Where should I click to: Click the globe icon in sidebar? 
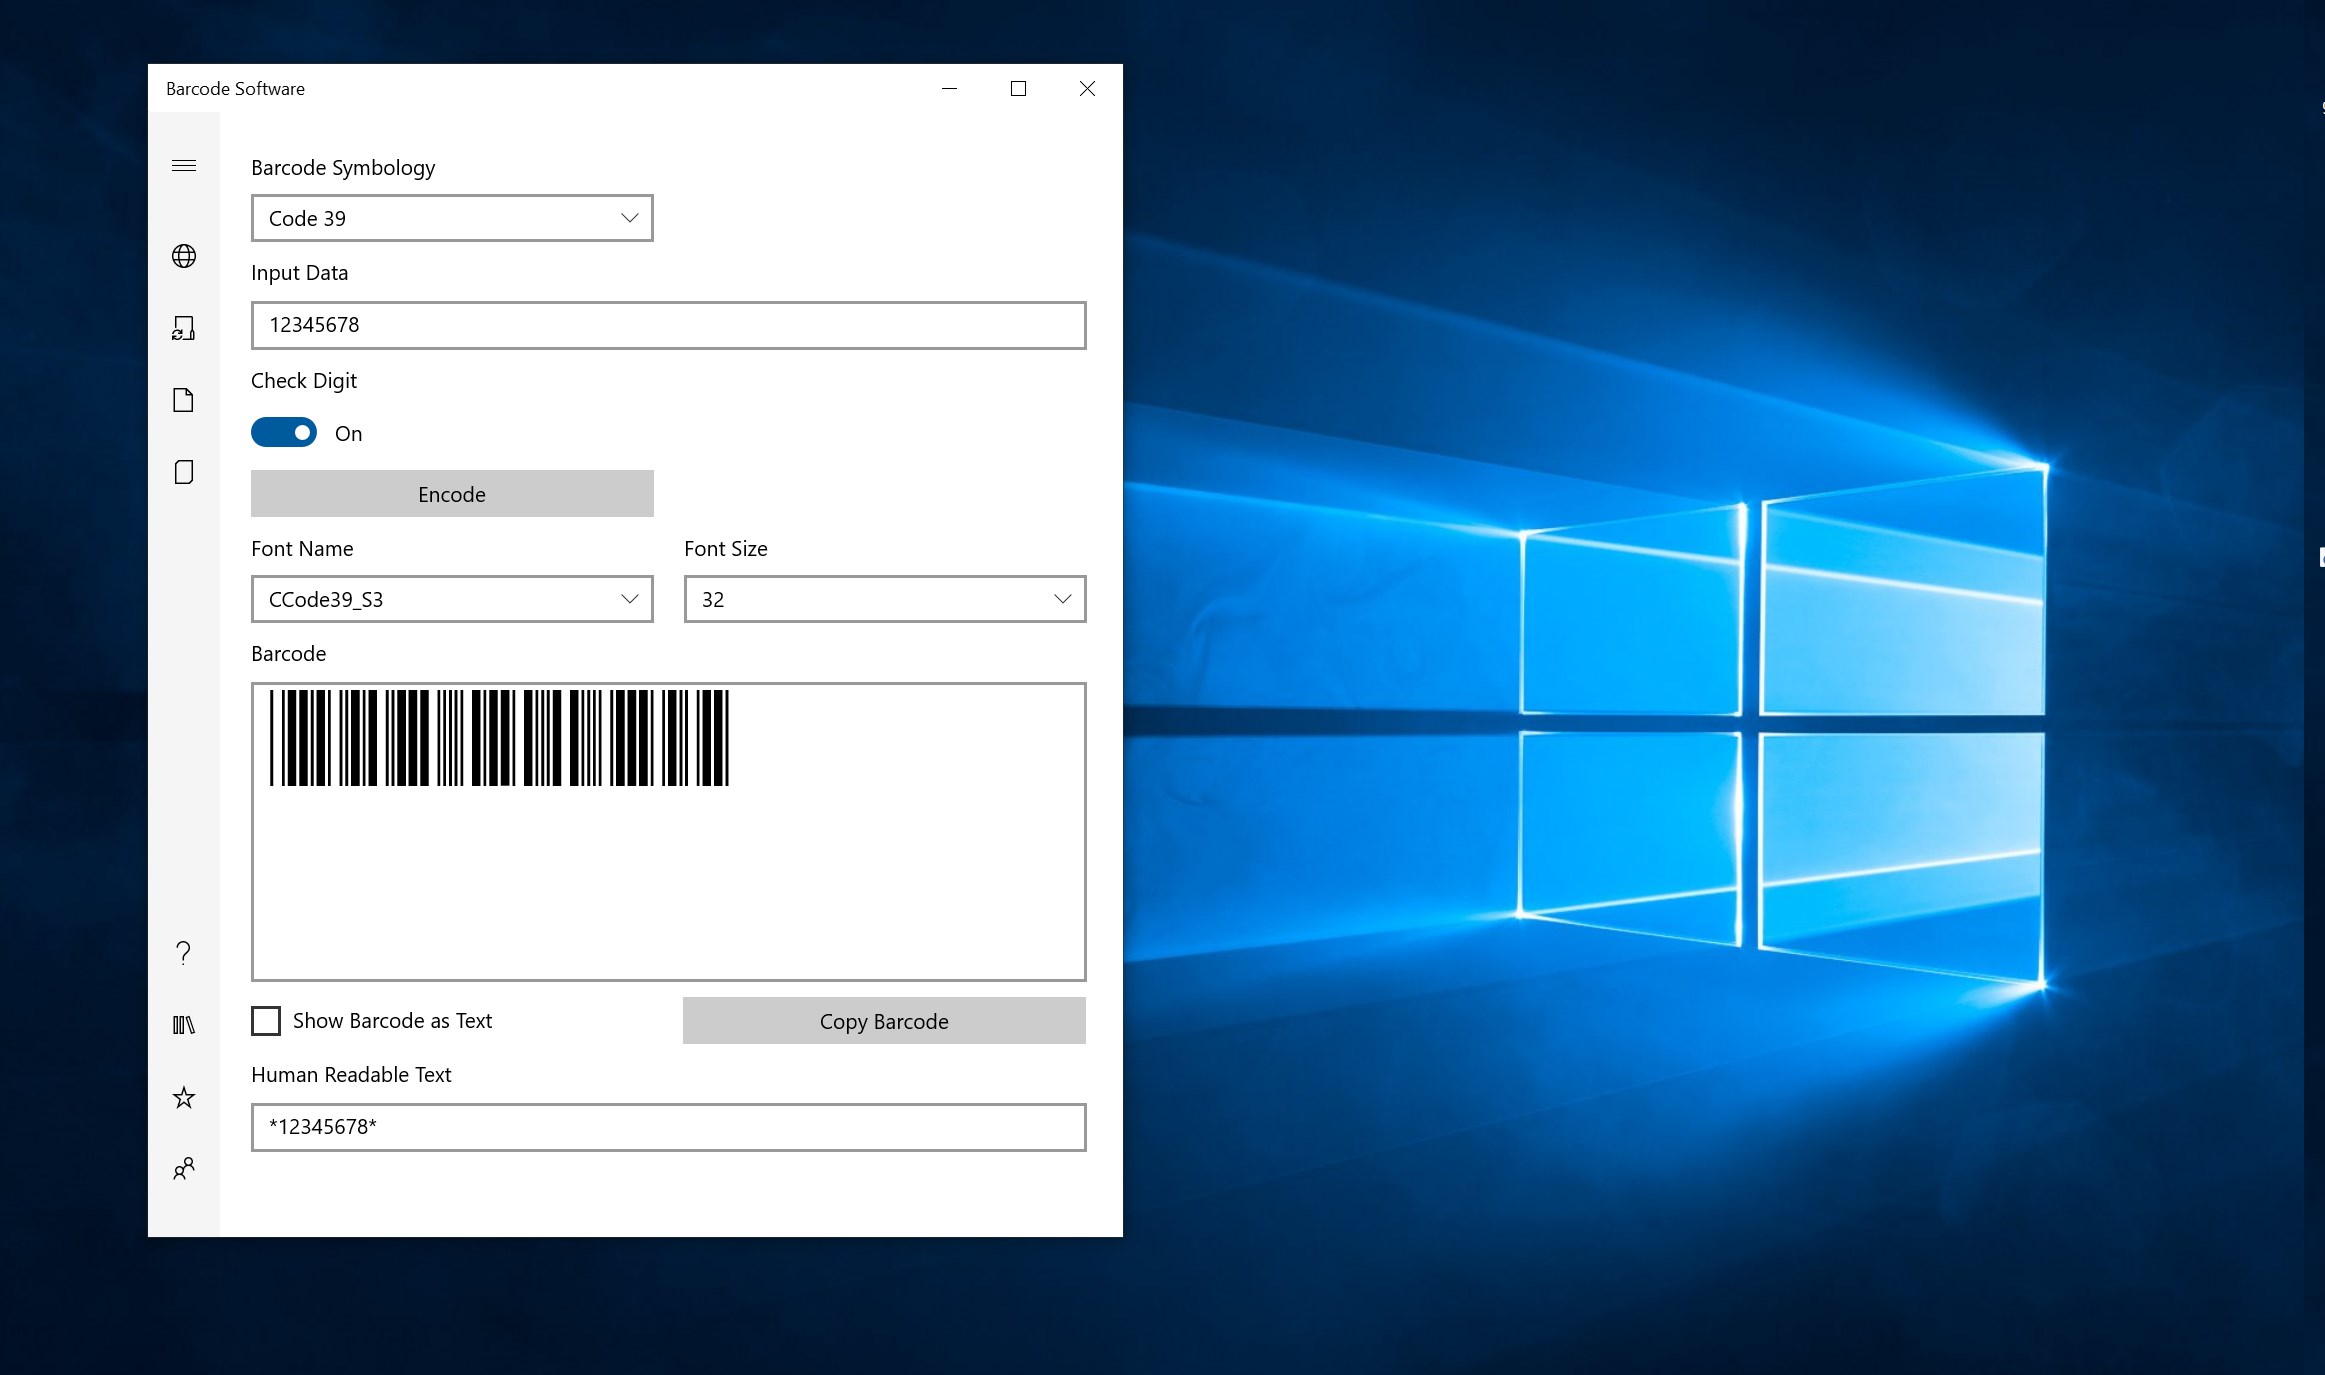[x=184, y=256]
